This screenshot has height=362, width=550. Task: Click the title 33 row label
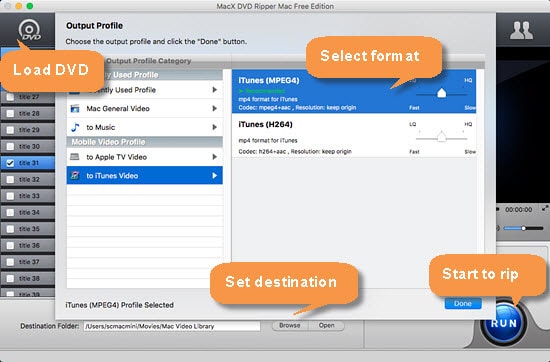pos(29,196)
